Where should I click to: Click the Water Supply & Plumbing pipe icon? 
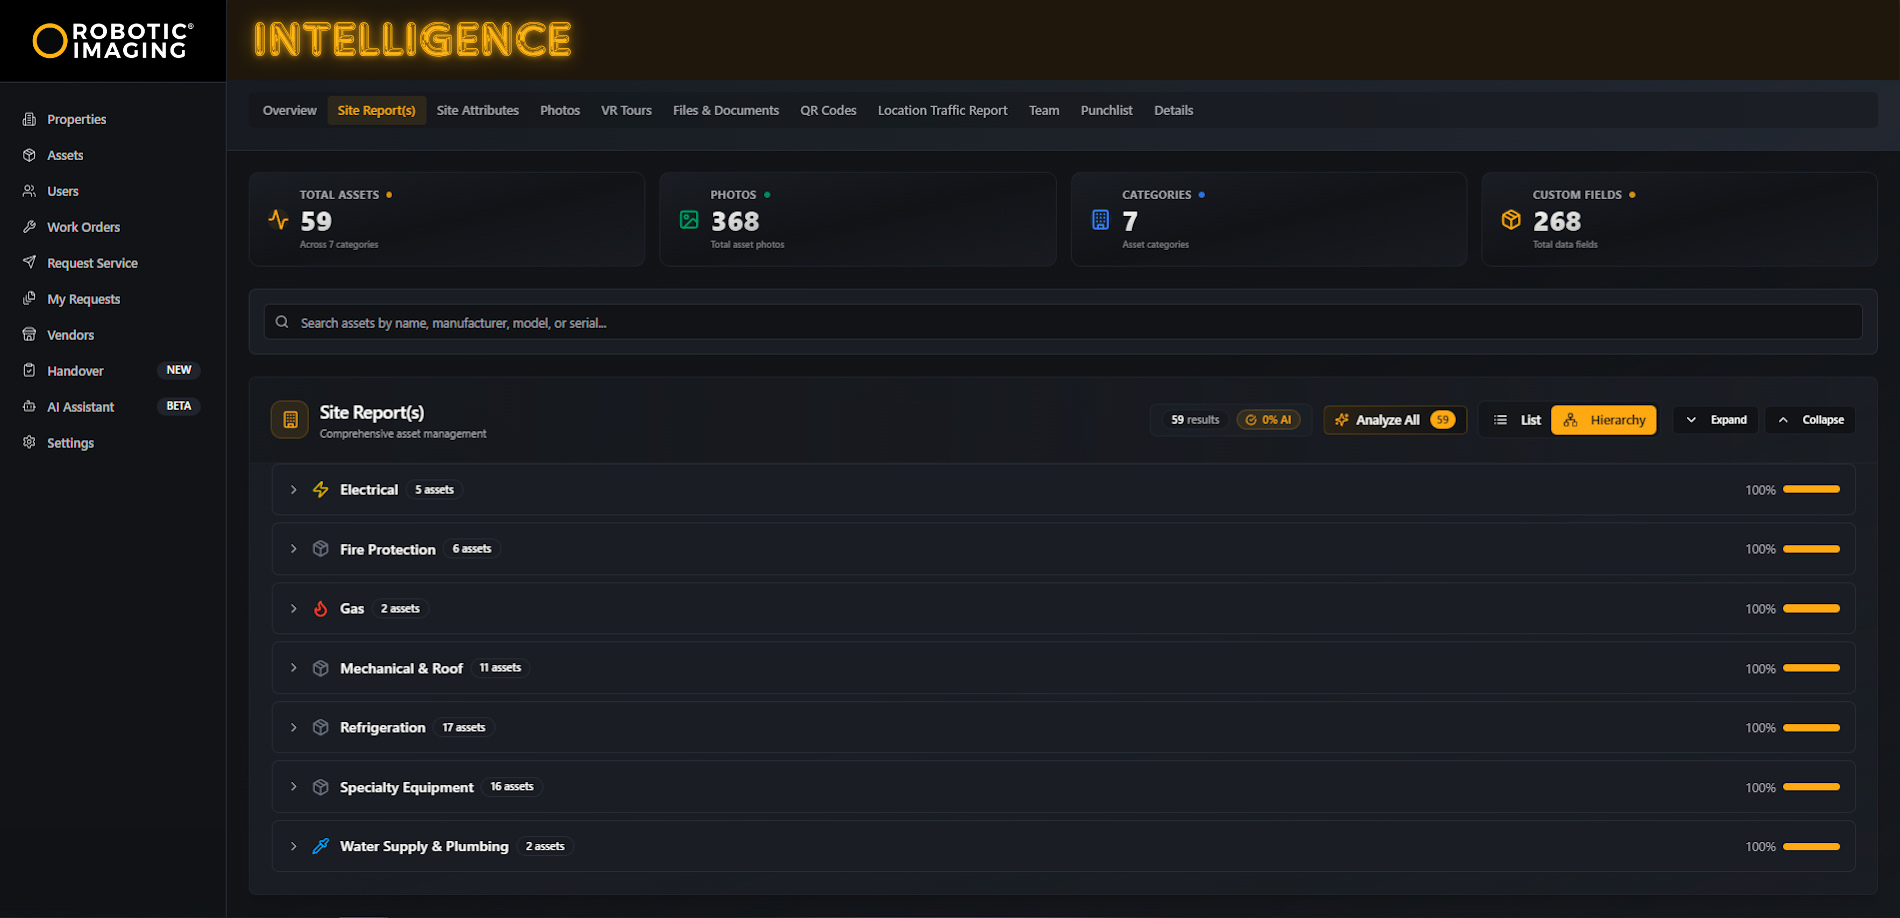320,847
